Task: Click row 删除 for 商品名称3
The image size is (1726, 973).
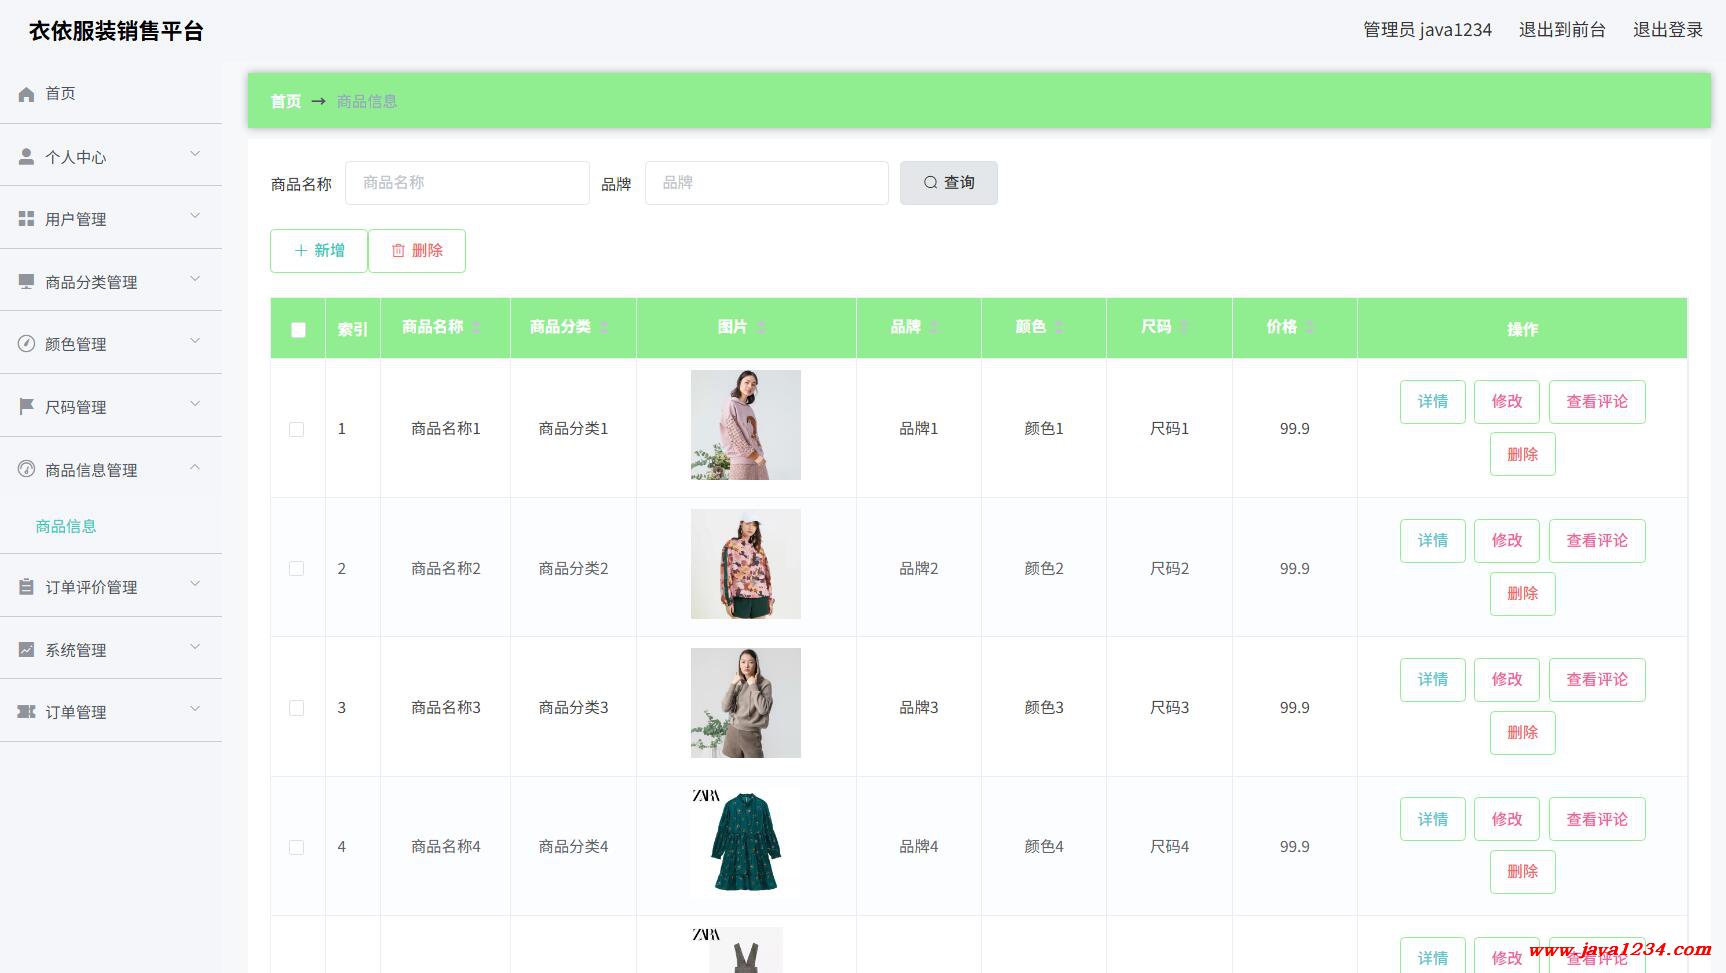Action: [1523, 733]
